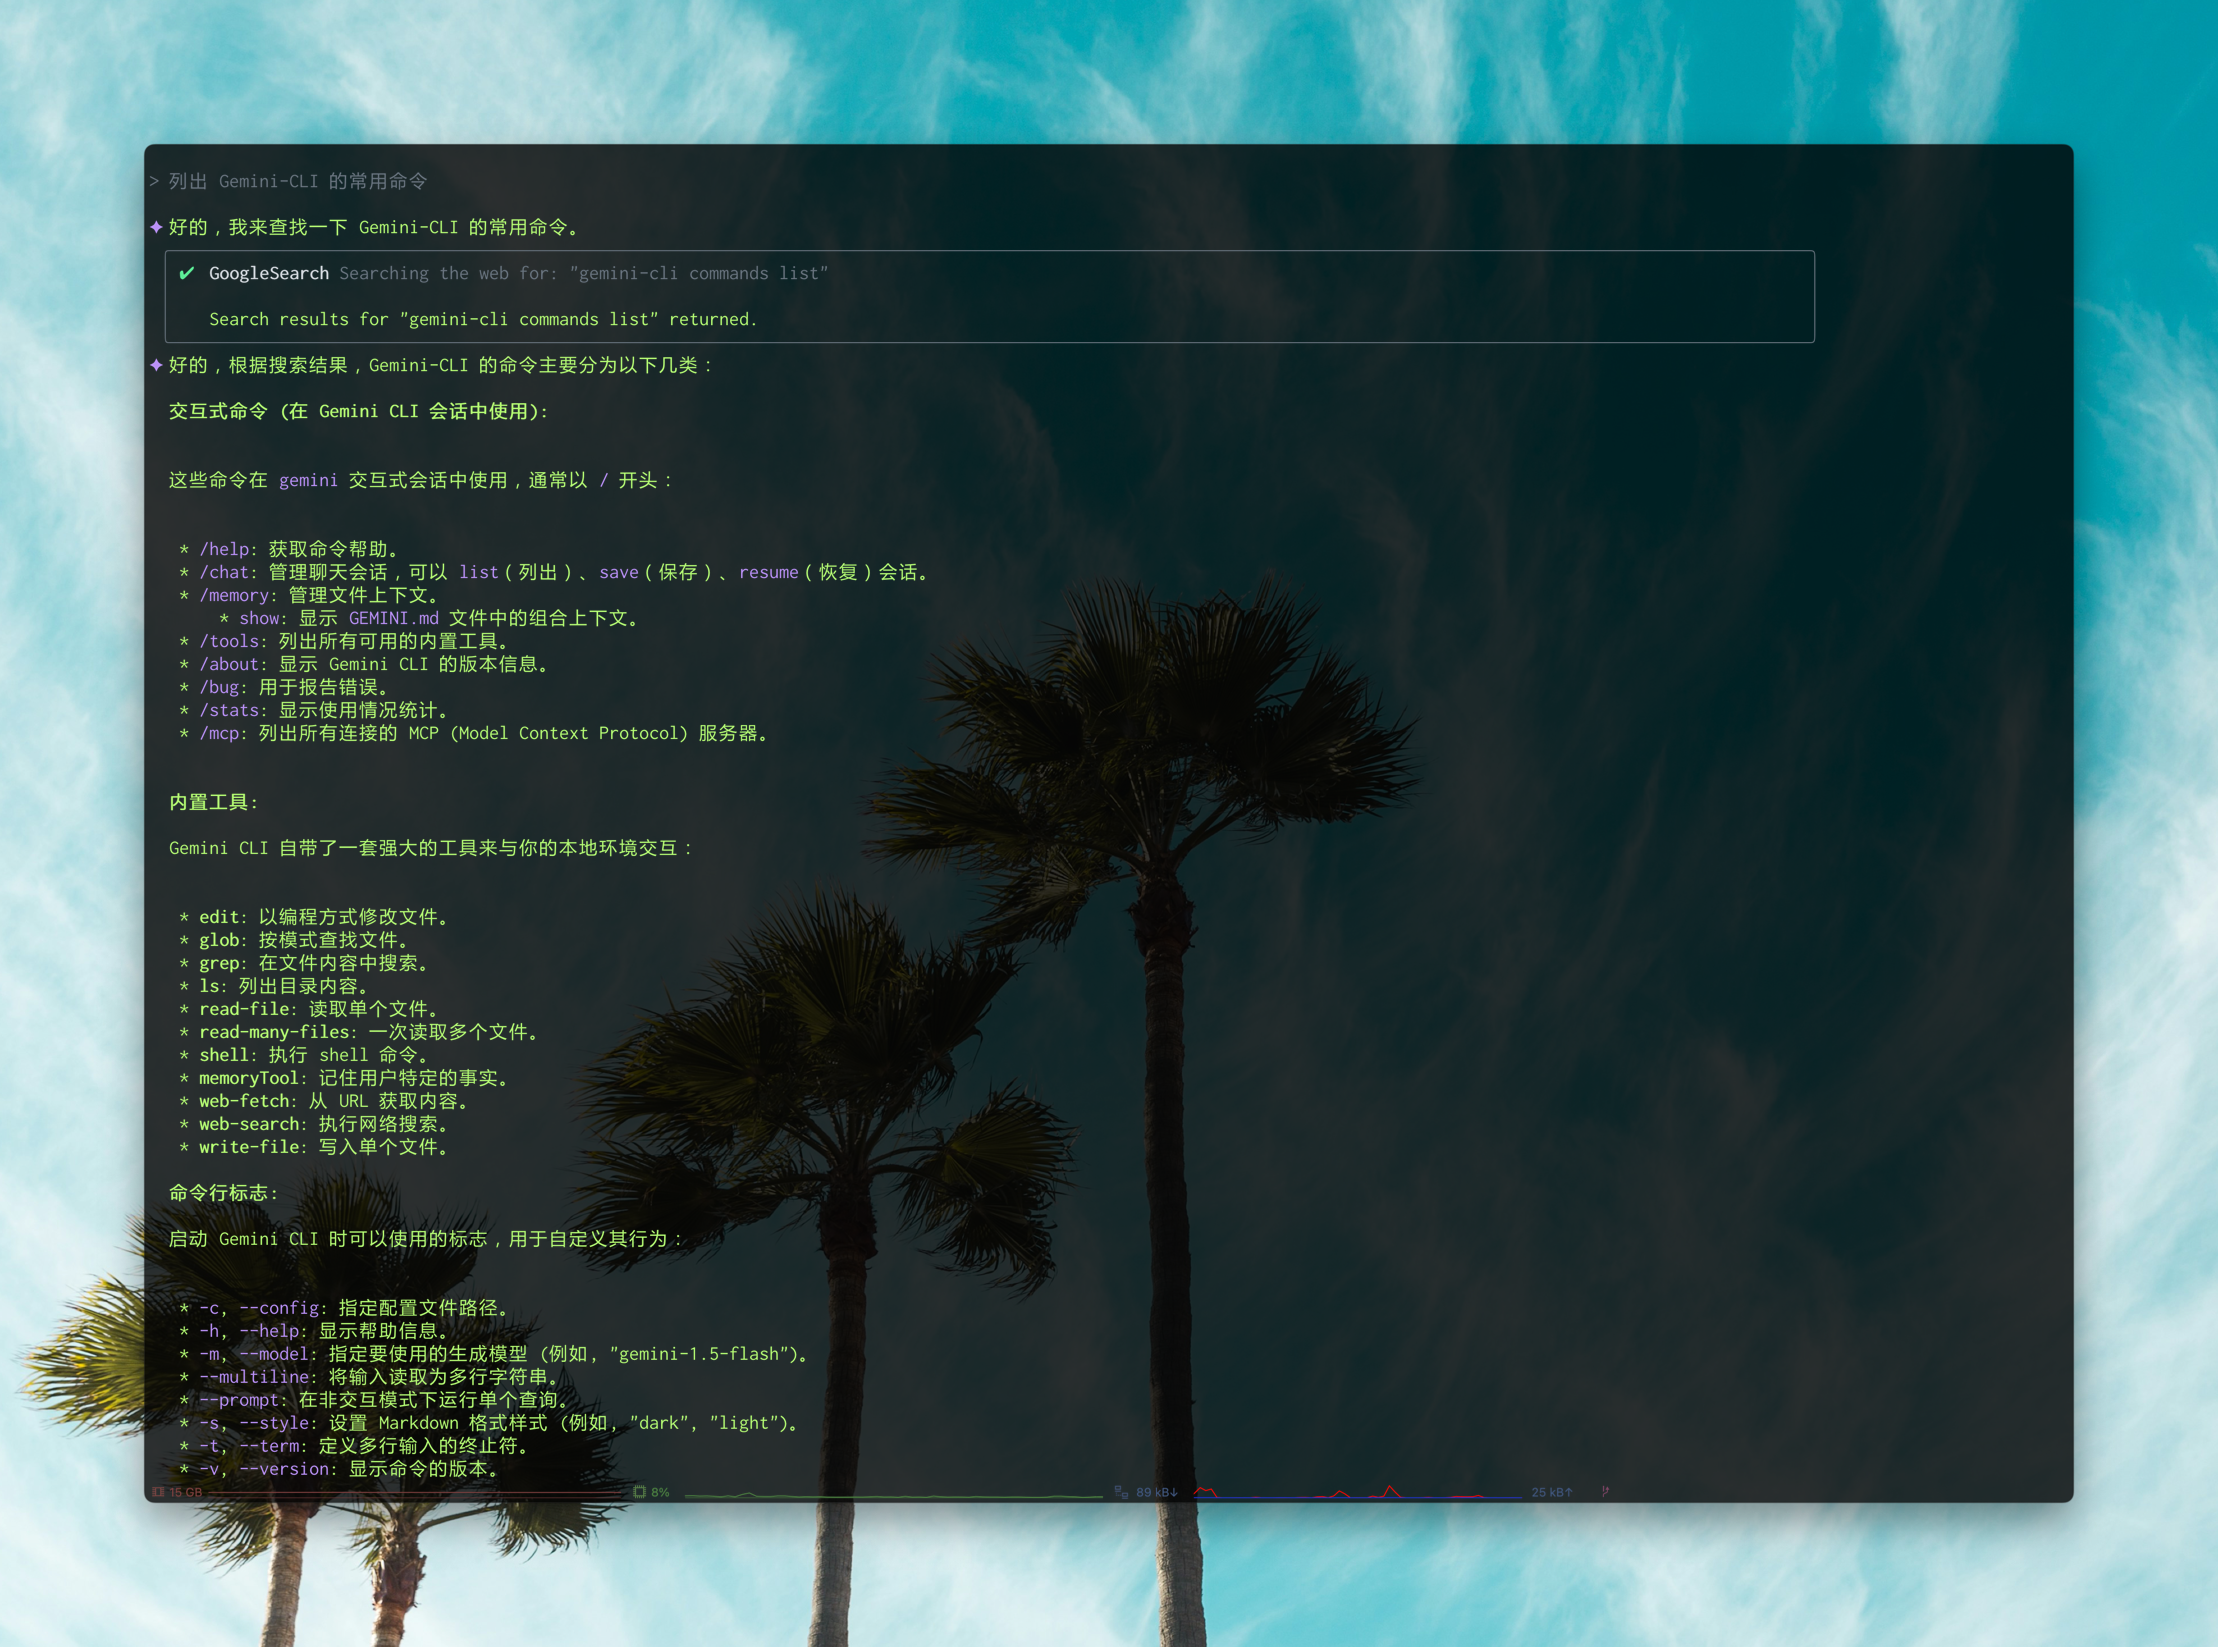Click the 'Search results for ... returned.' line
Image resolution: width=2218 pixels, height=1647 pixels.
pos(483,319)
